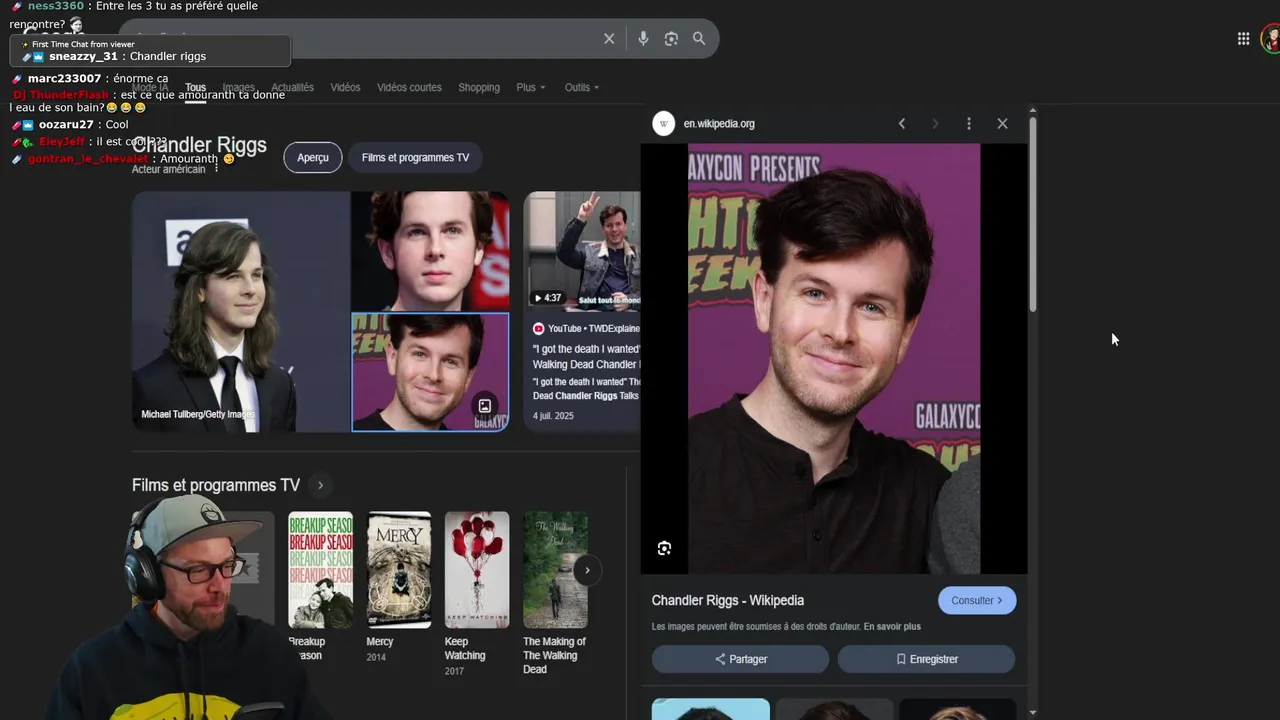The width and height of the screenshot is (1280, 720).
Task: Click the Films et programmes TV heading
Action: pyautogui.click(x=216, y=486)
